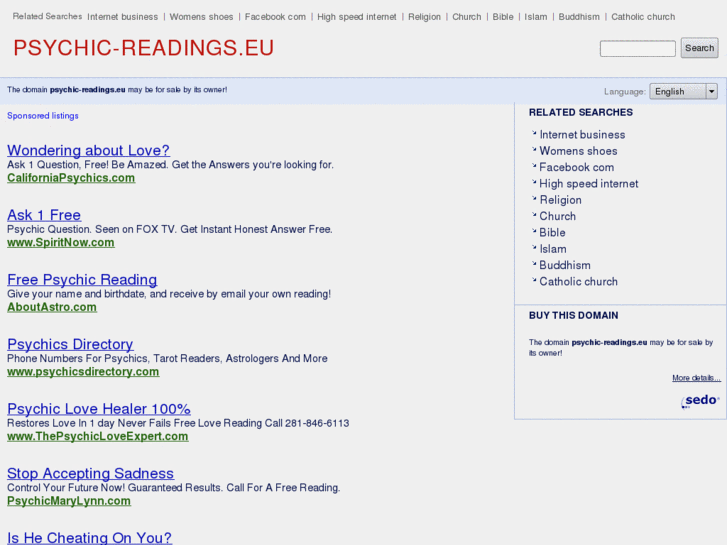Open Is He Cheating On You? ad
The width and height of the screenshot is (727, 545).
pyautogui.click(x=89, y=538)
